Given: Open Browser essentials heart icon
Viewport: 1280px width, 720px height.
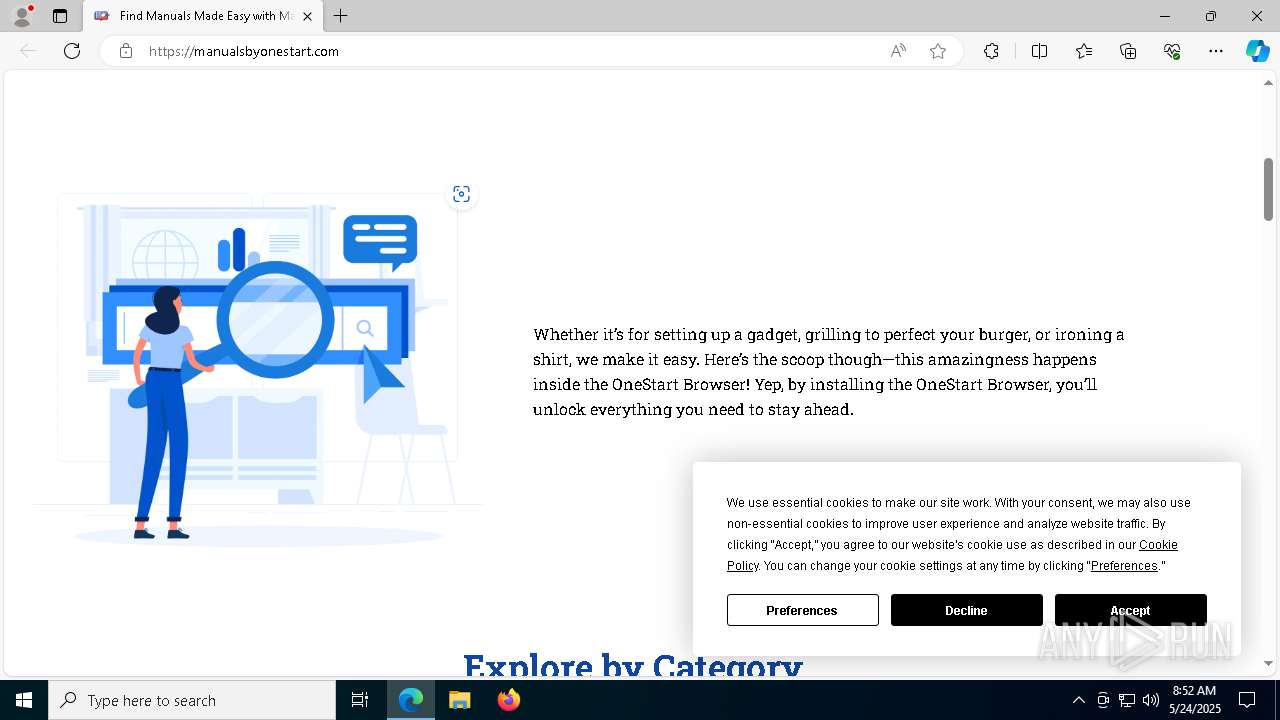Looking at the screenshot, I should click(x=1172, y=51).
